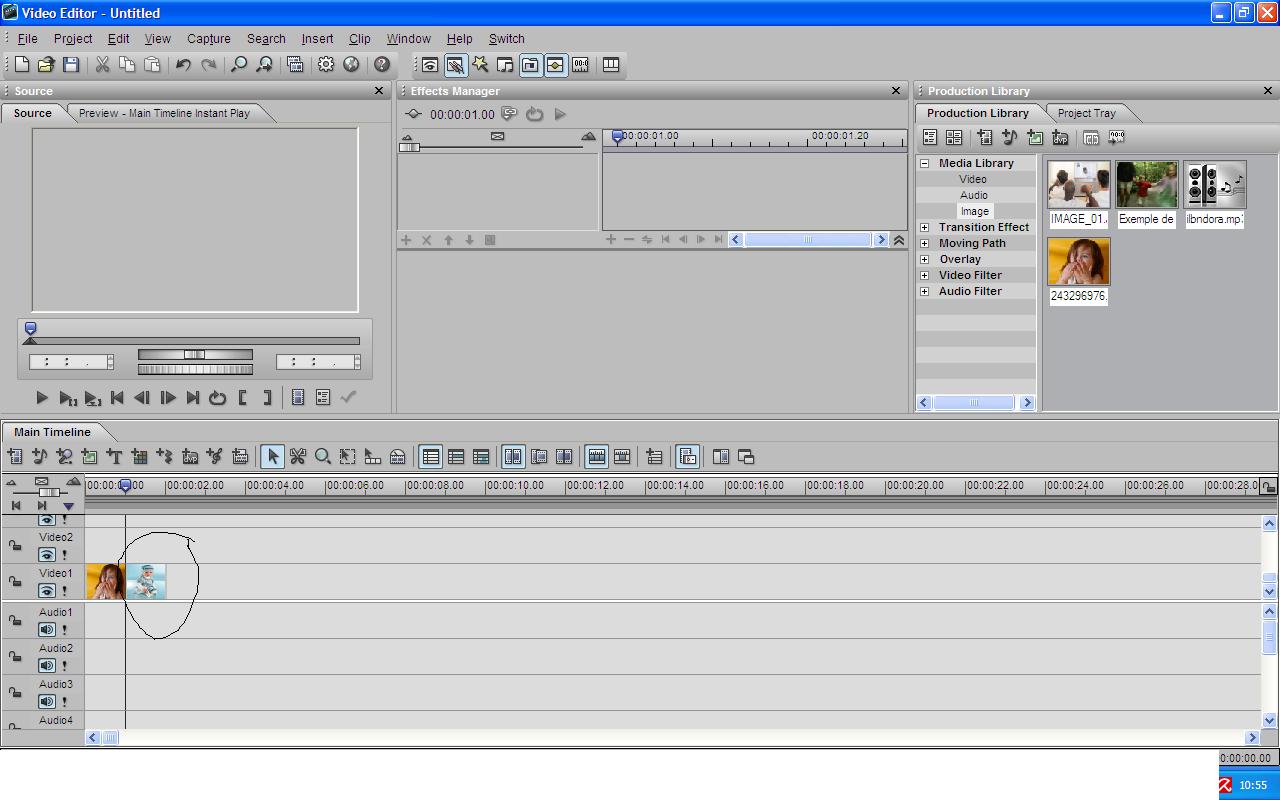Click the Help question mark icon
The height and width of the screenshot is (800, 1280).
(x=381, y=65)
